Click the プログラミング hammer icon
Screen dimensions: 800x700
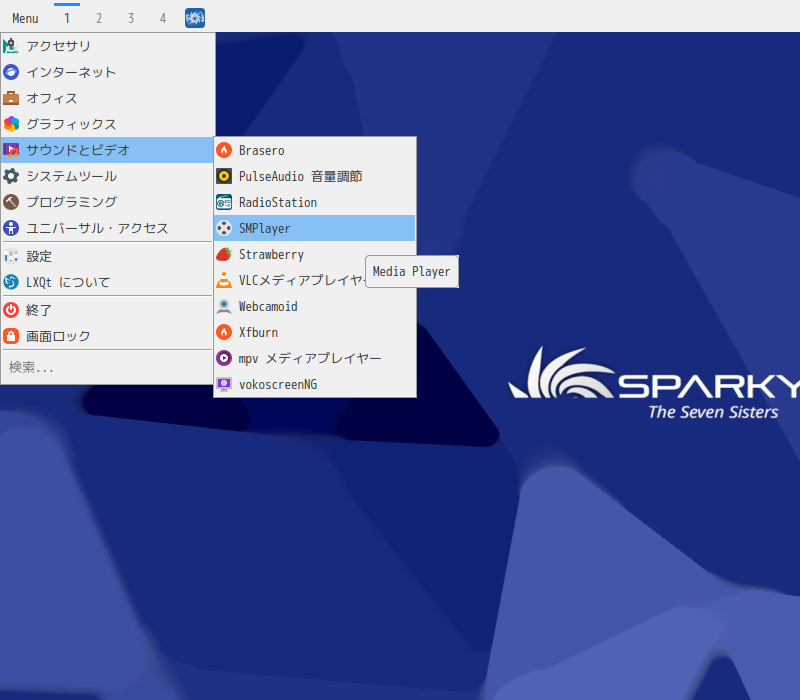point(11,202)
